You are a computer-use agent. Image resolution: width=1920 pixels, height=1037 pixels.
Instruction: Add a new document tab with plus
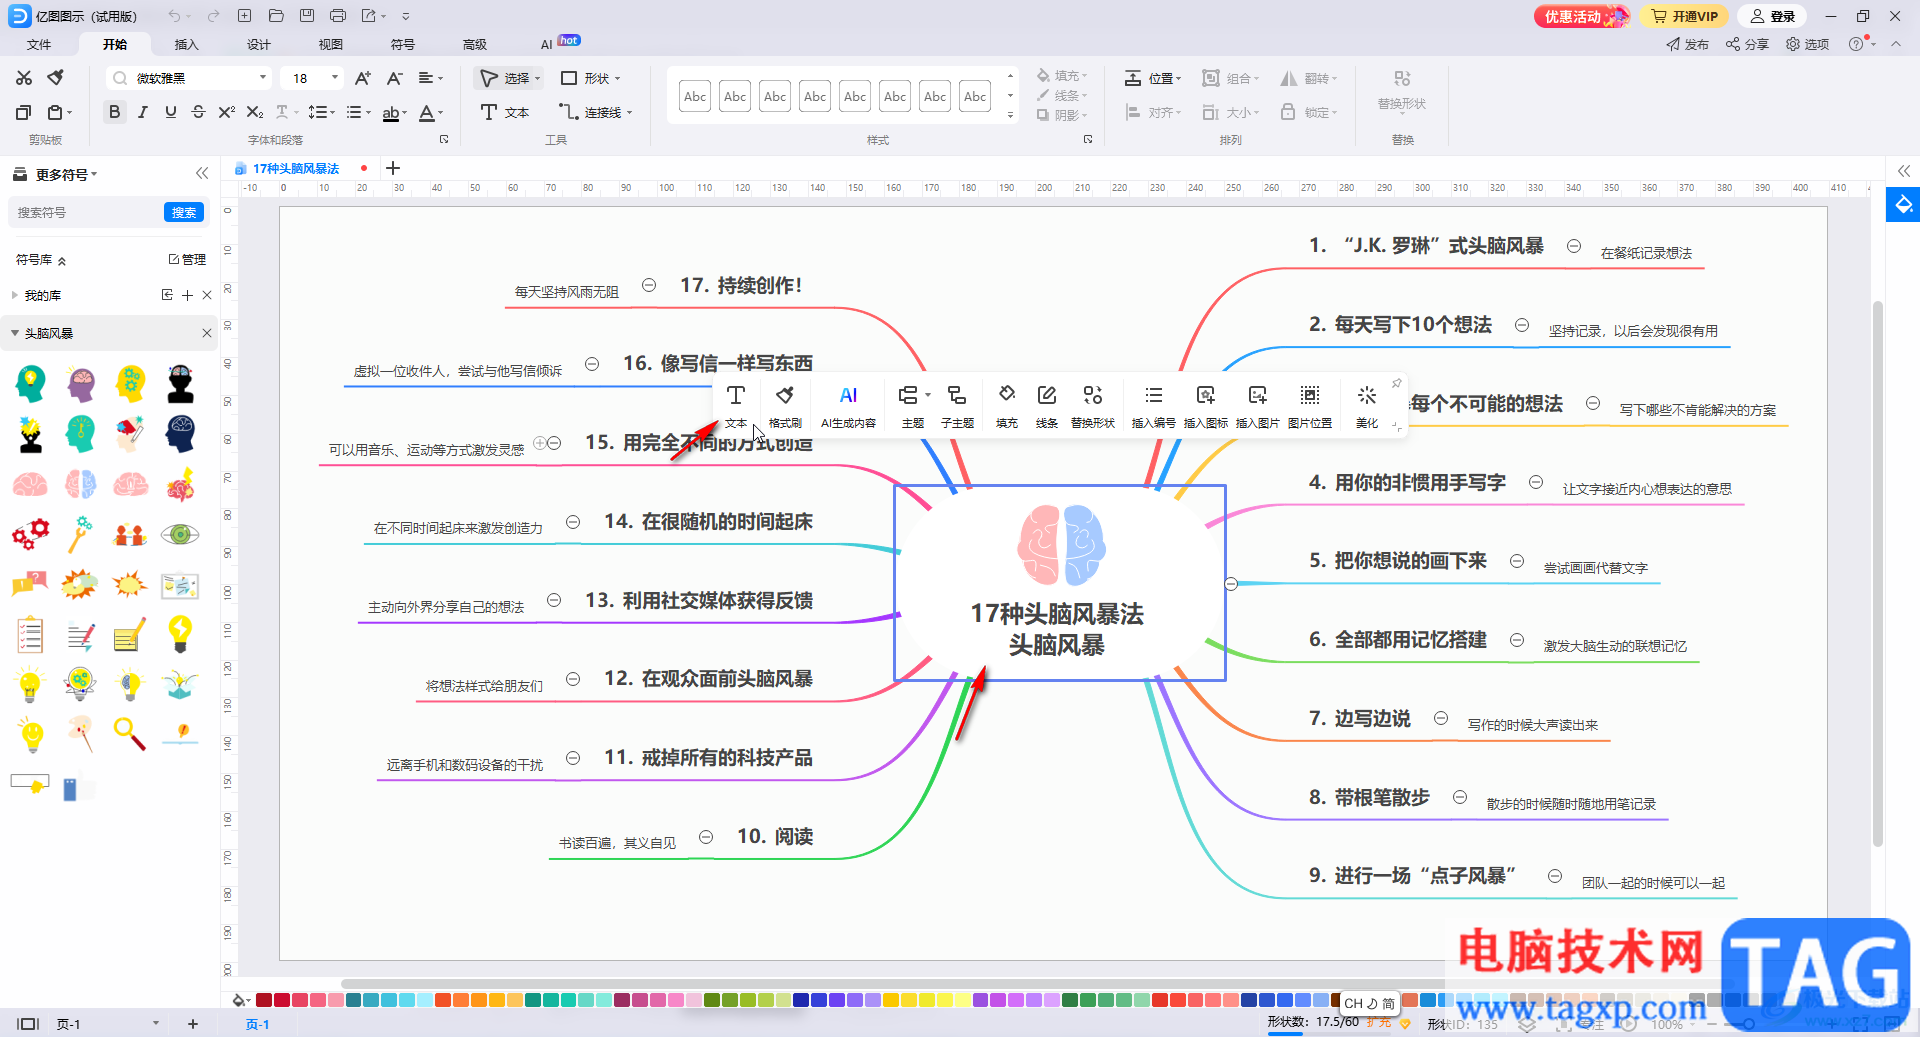pos(393,168)
